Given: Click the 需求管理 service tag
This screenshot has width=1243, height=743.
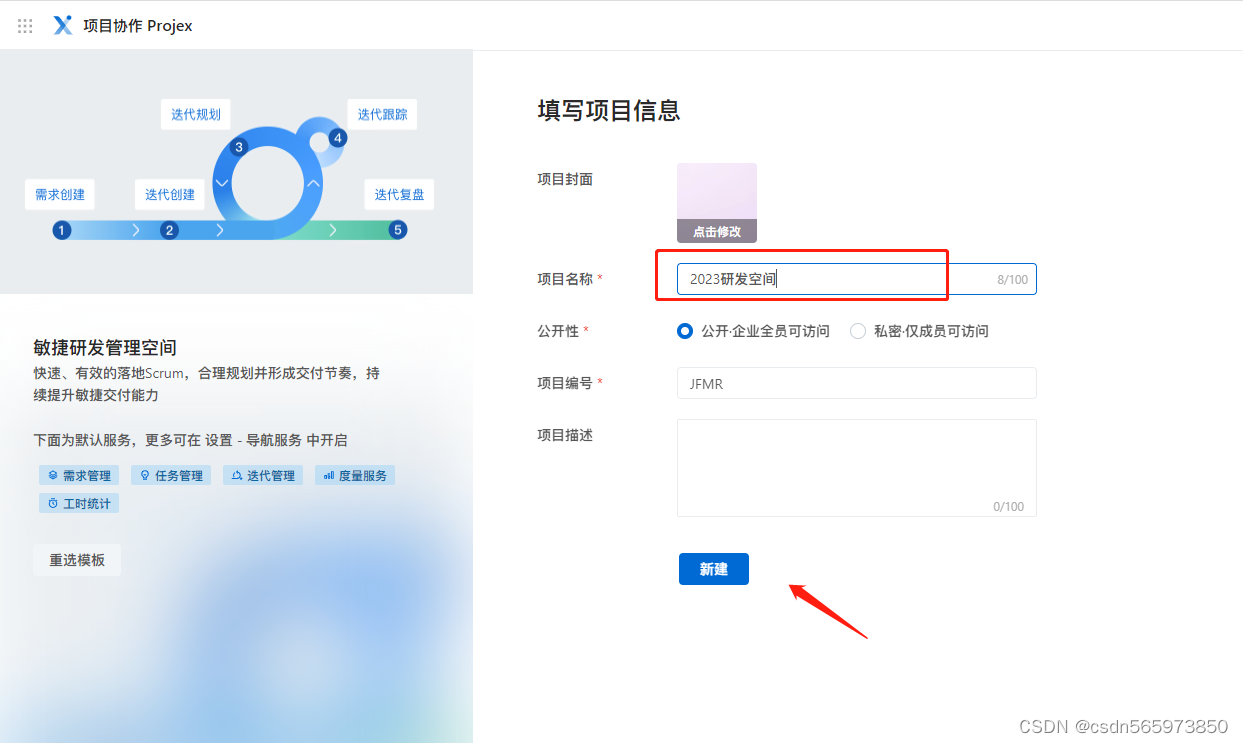Looking at the screenshot, I should (79, 475).
